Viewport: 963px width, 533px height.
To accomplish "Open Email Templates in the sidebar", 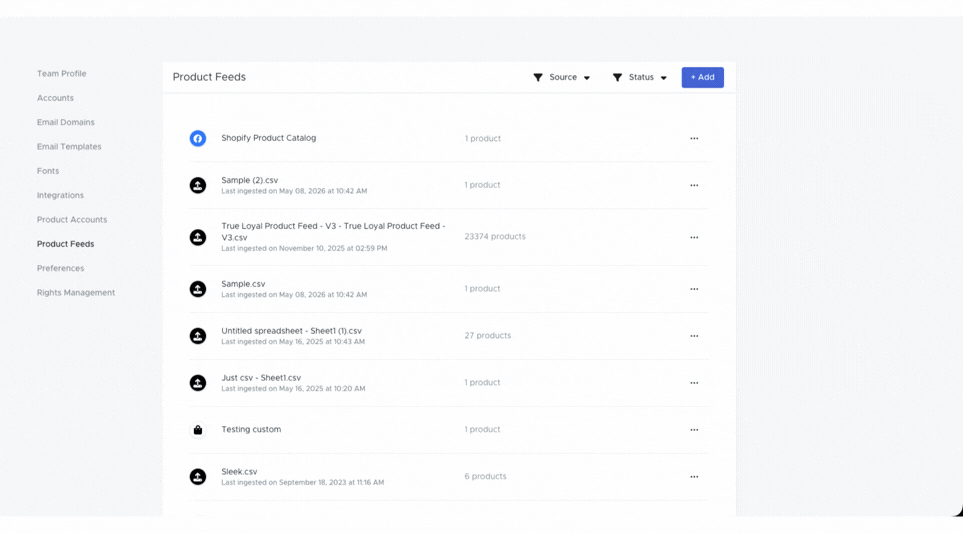I will tap(69, 147).
